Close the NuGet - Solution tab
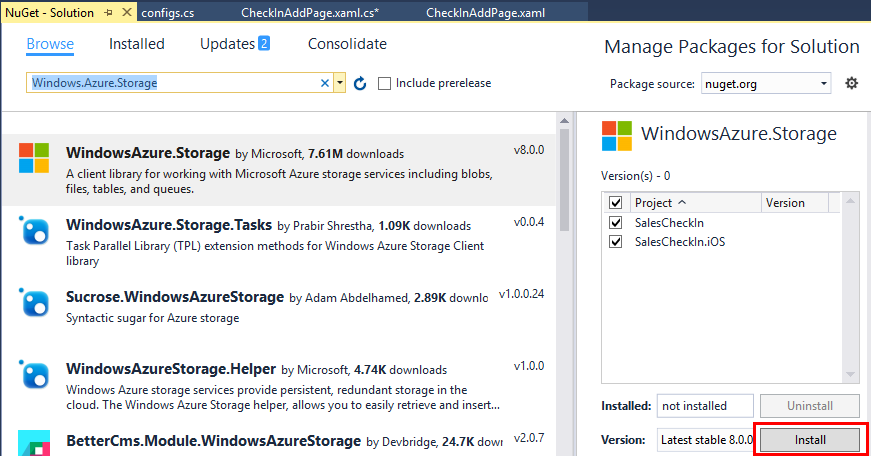 [x=127, y=12]
